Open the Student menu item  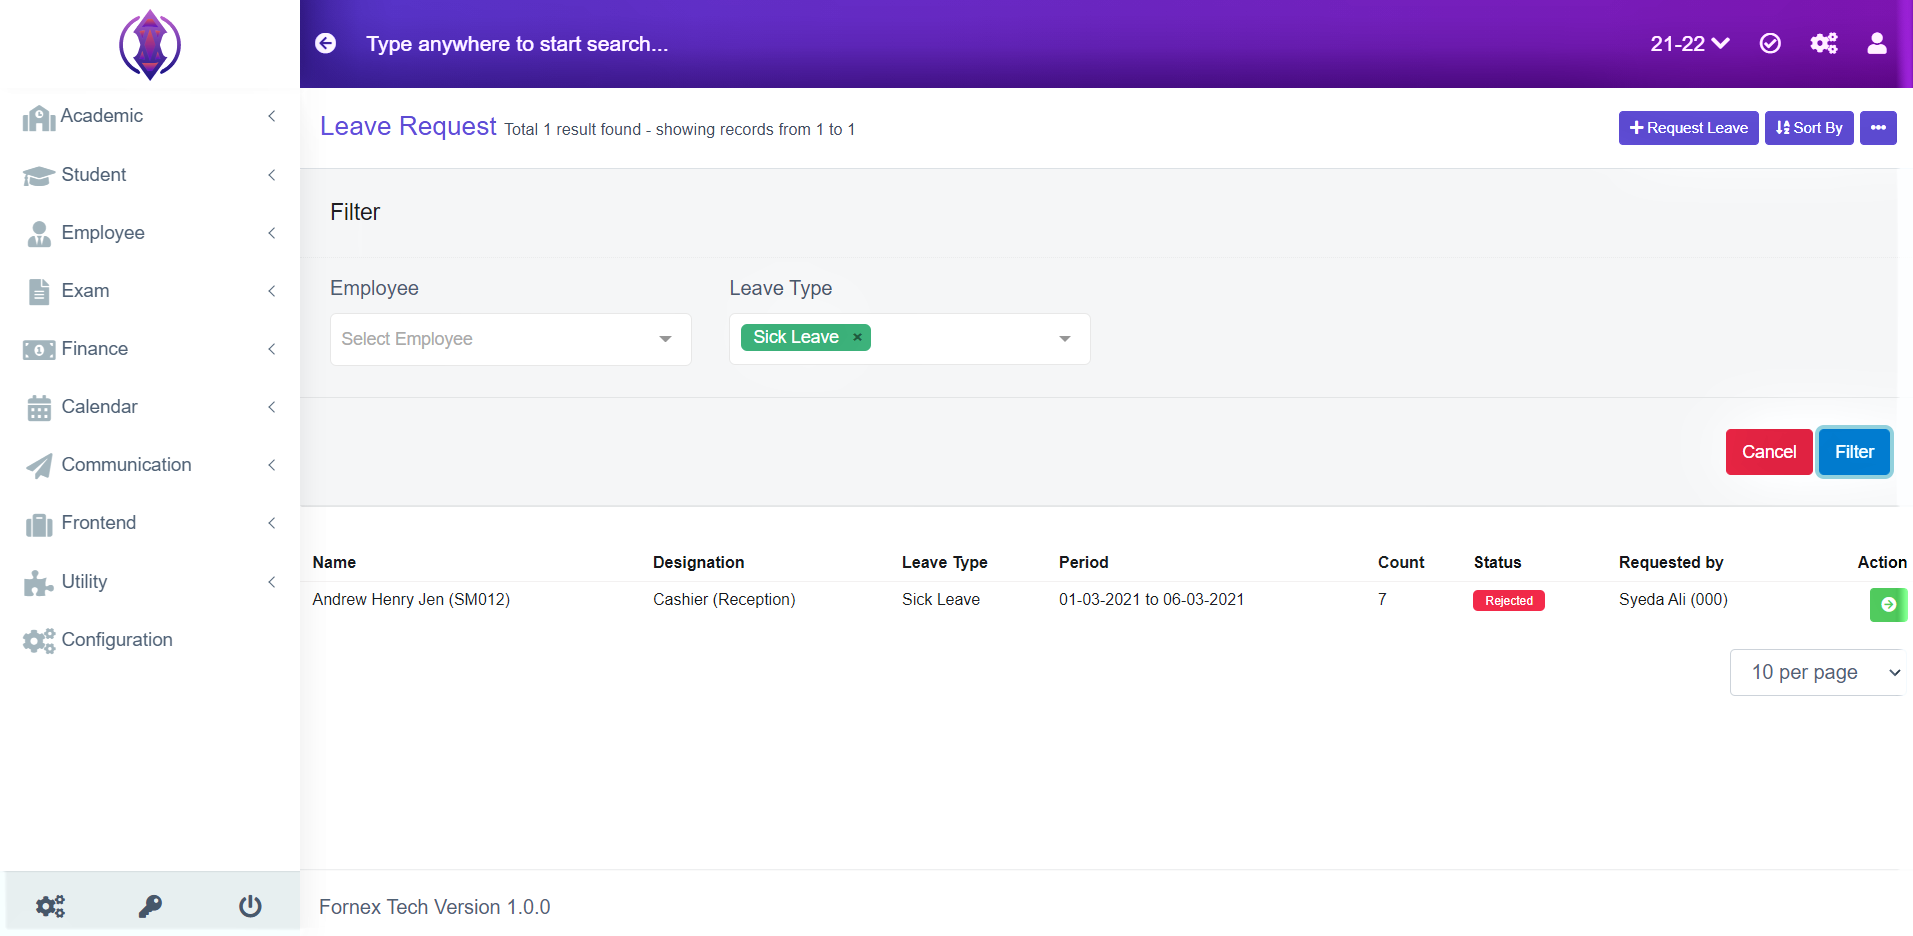click(x=150, y=175)
